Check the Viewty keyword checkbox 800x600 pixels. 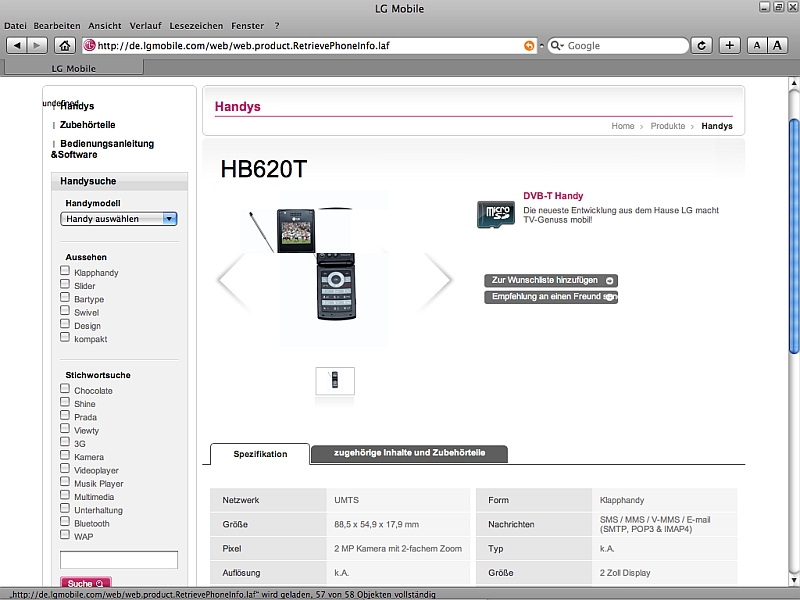65,428
